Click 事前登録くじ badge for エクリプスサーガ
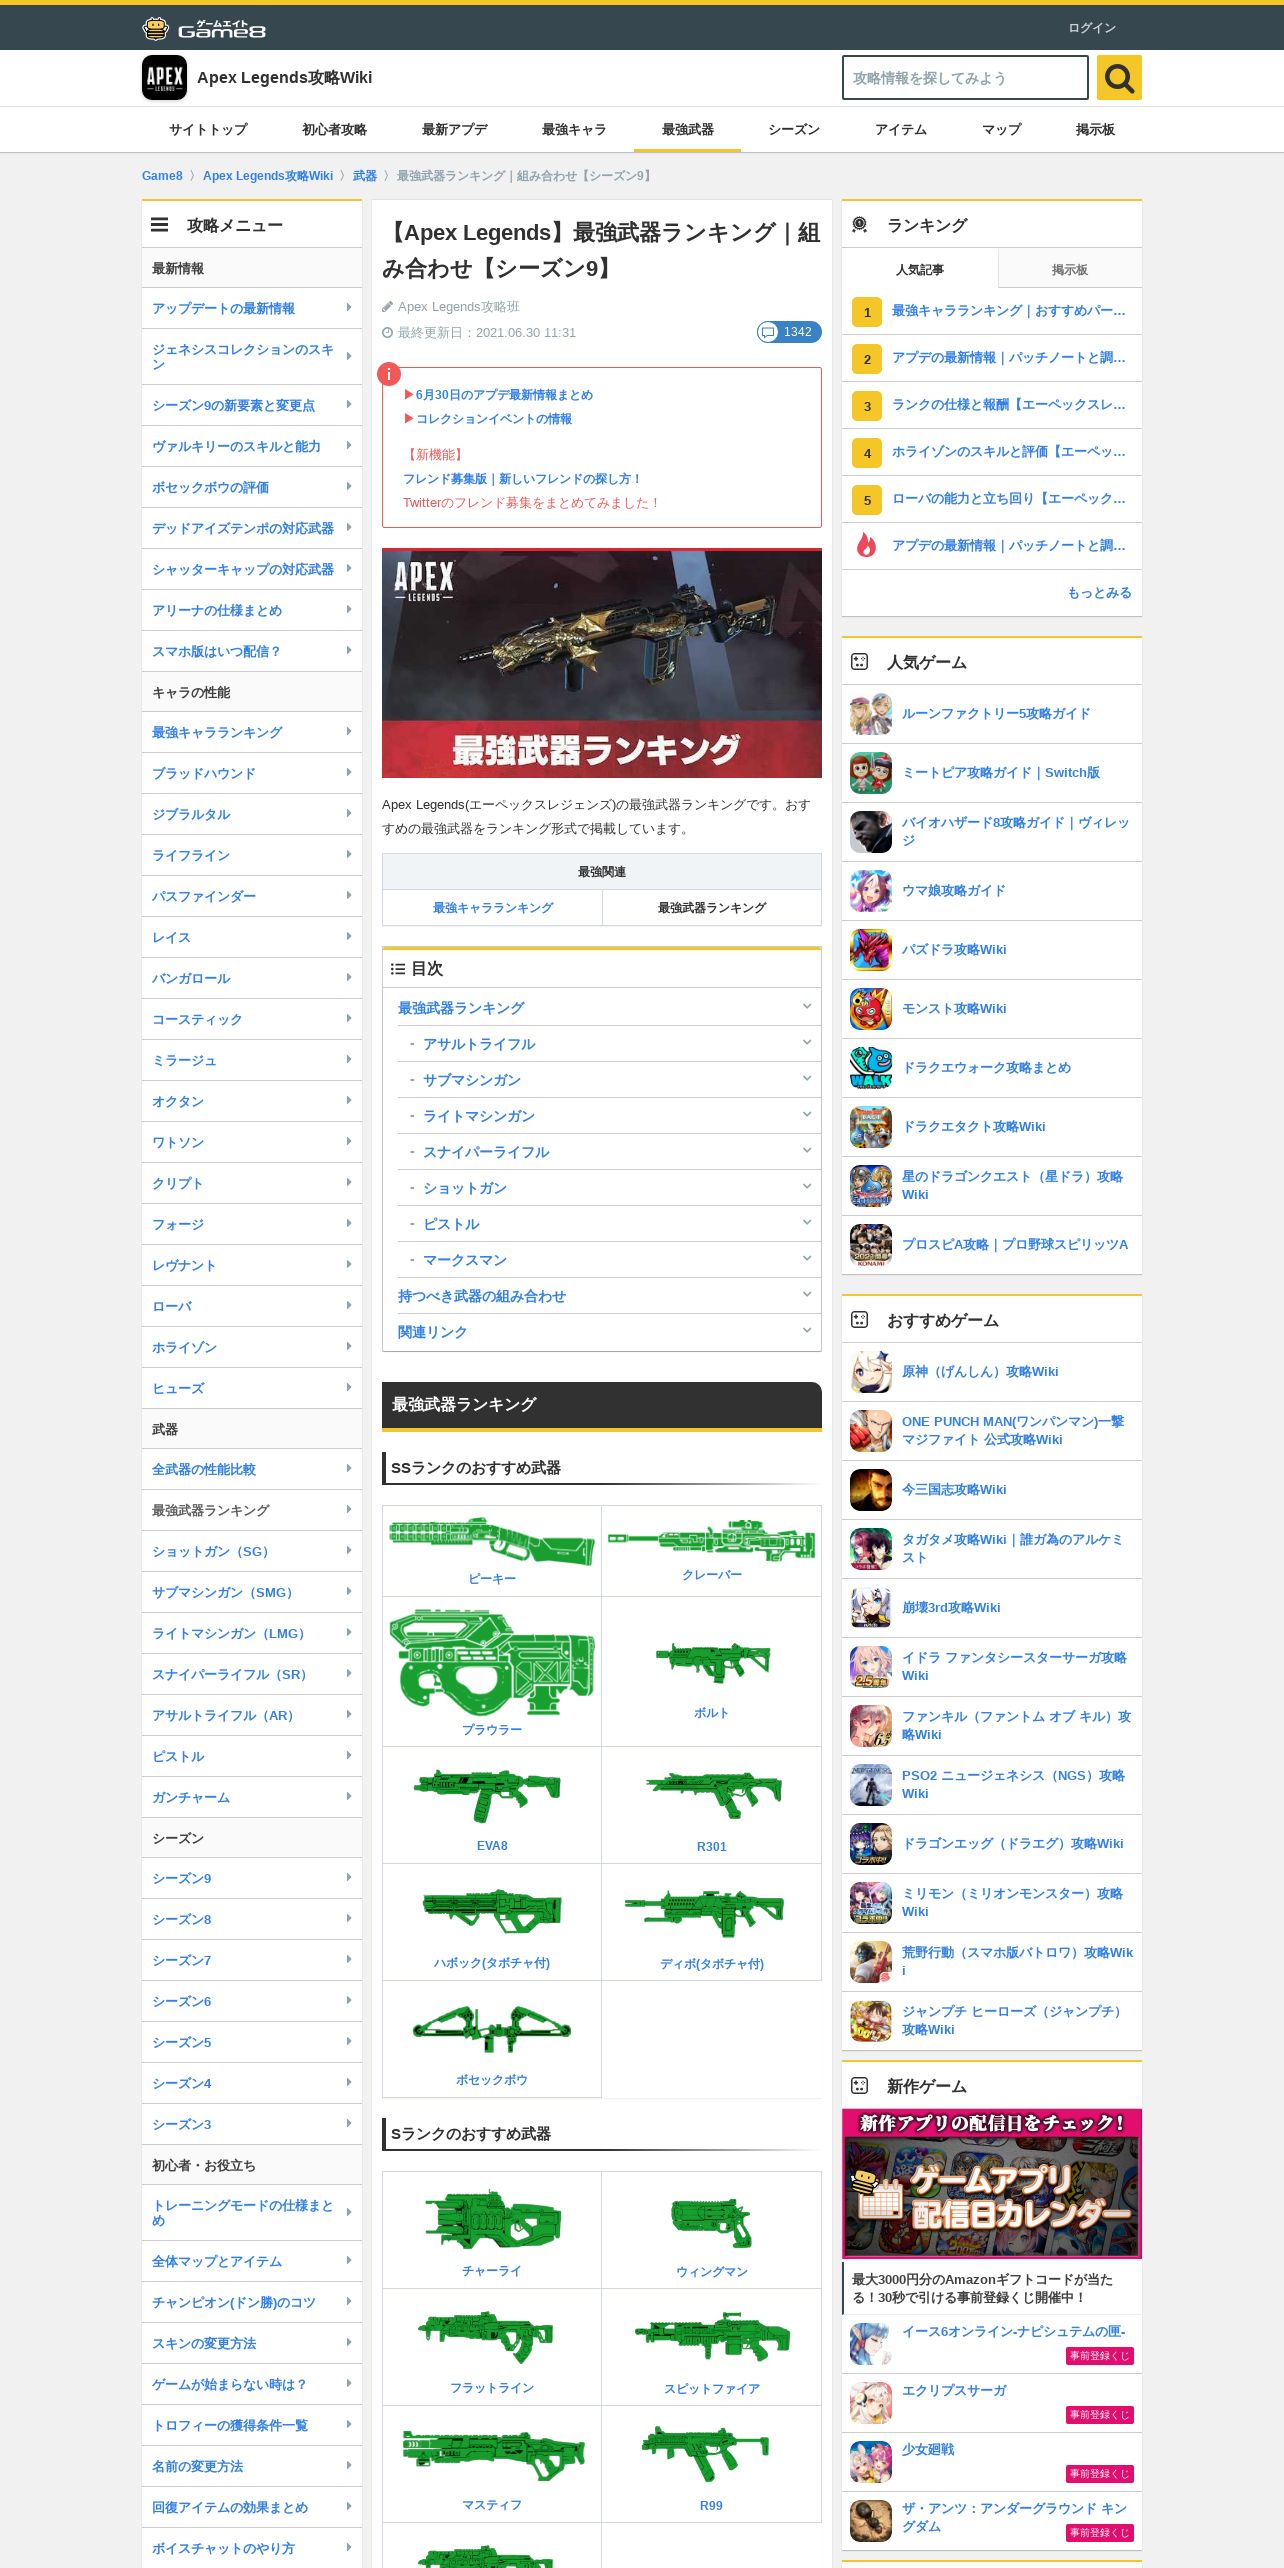The height and width of the screenshot is (2568, 1284). click(x=1099, y=2415)
